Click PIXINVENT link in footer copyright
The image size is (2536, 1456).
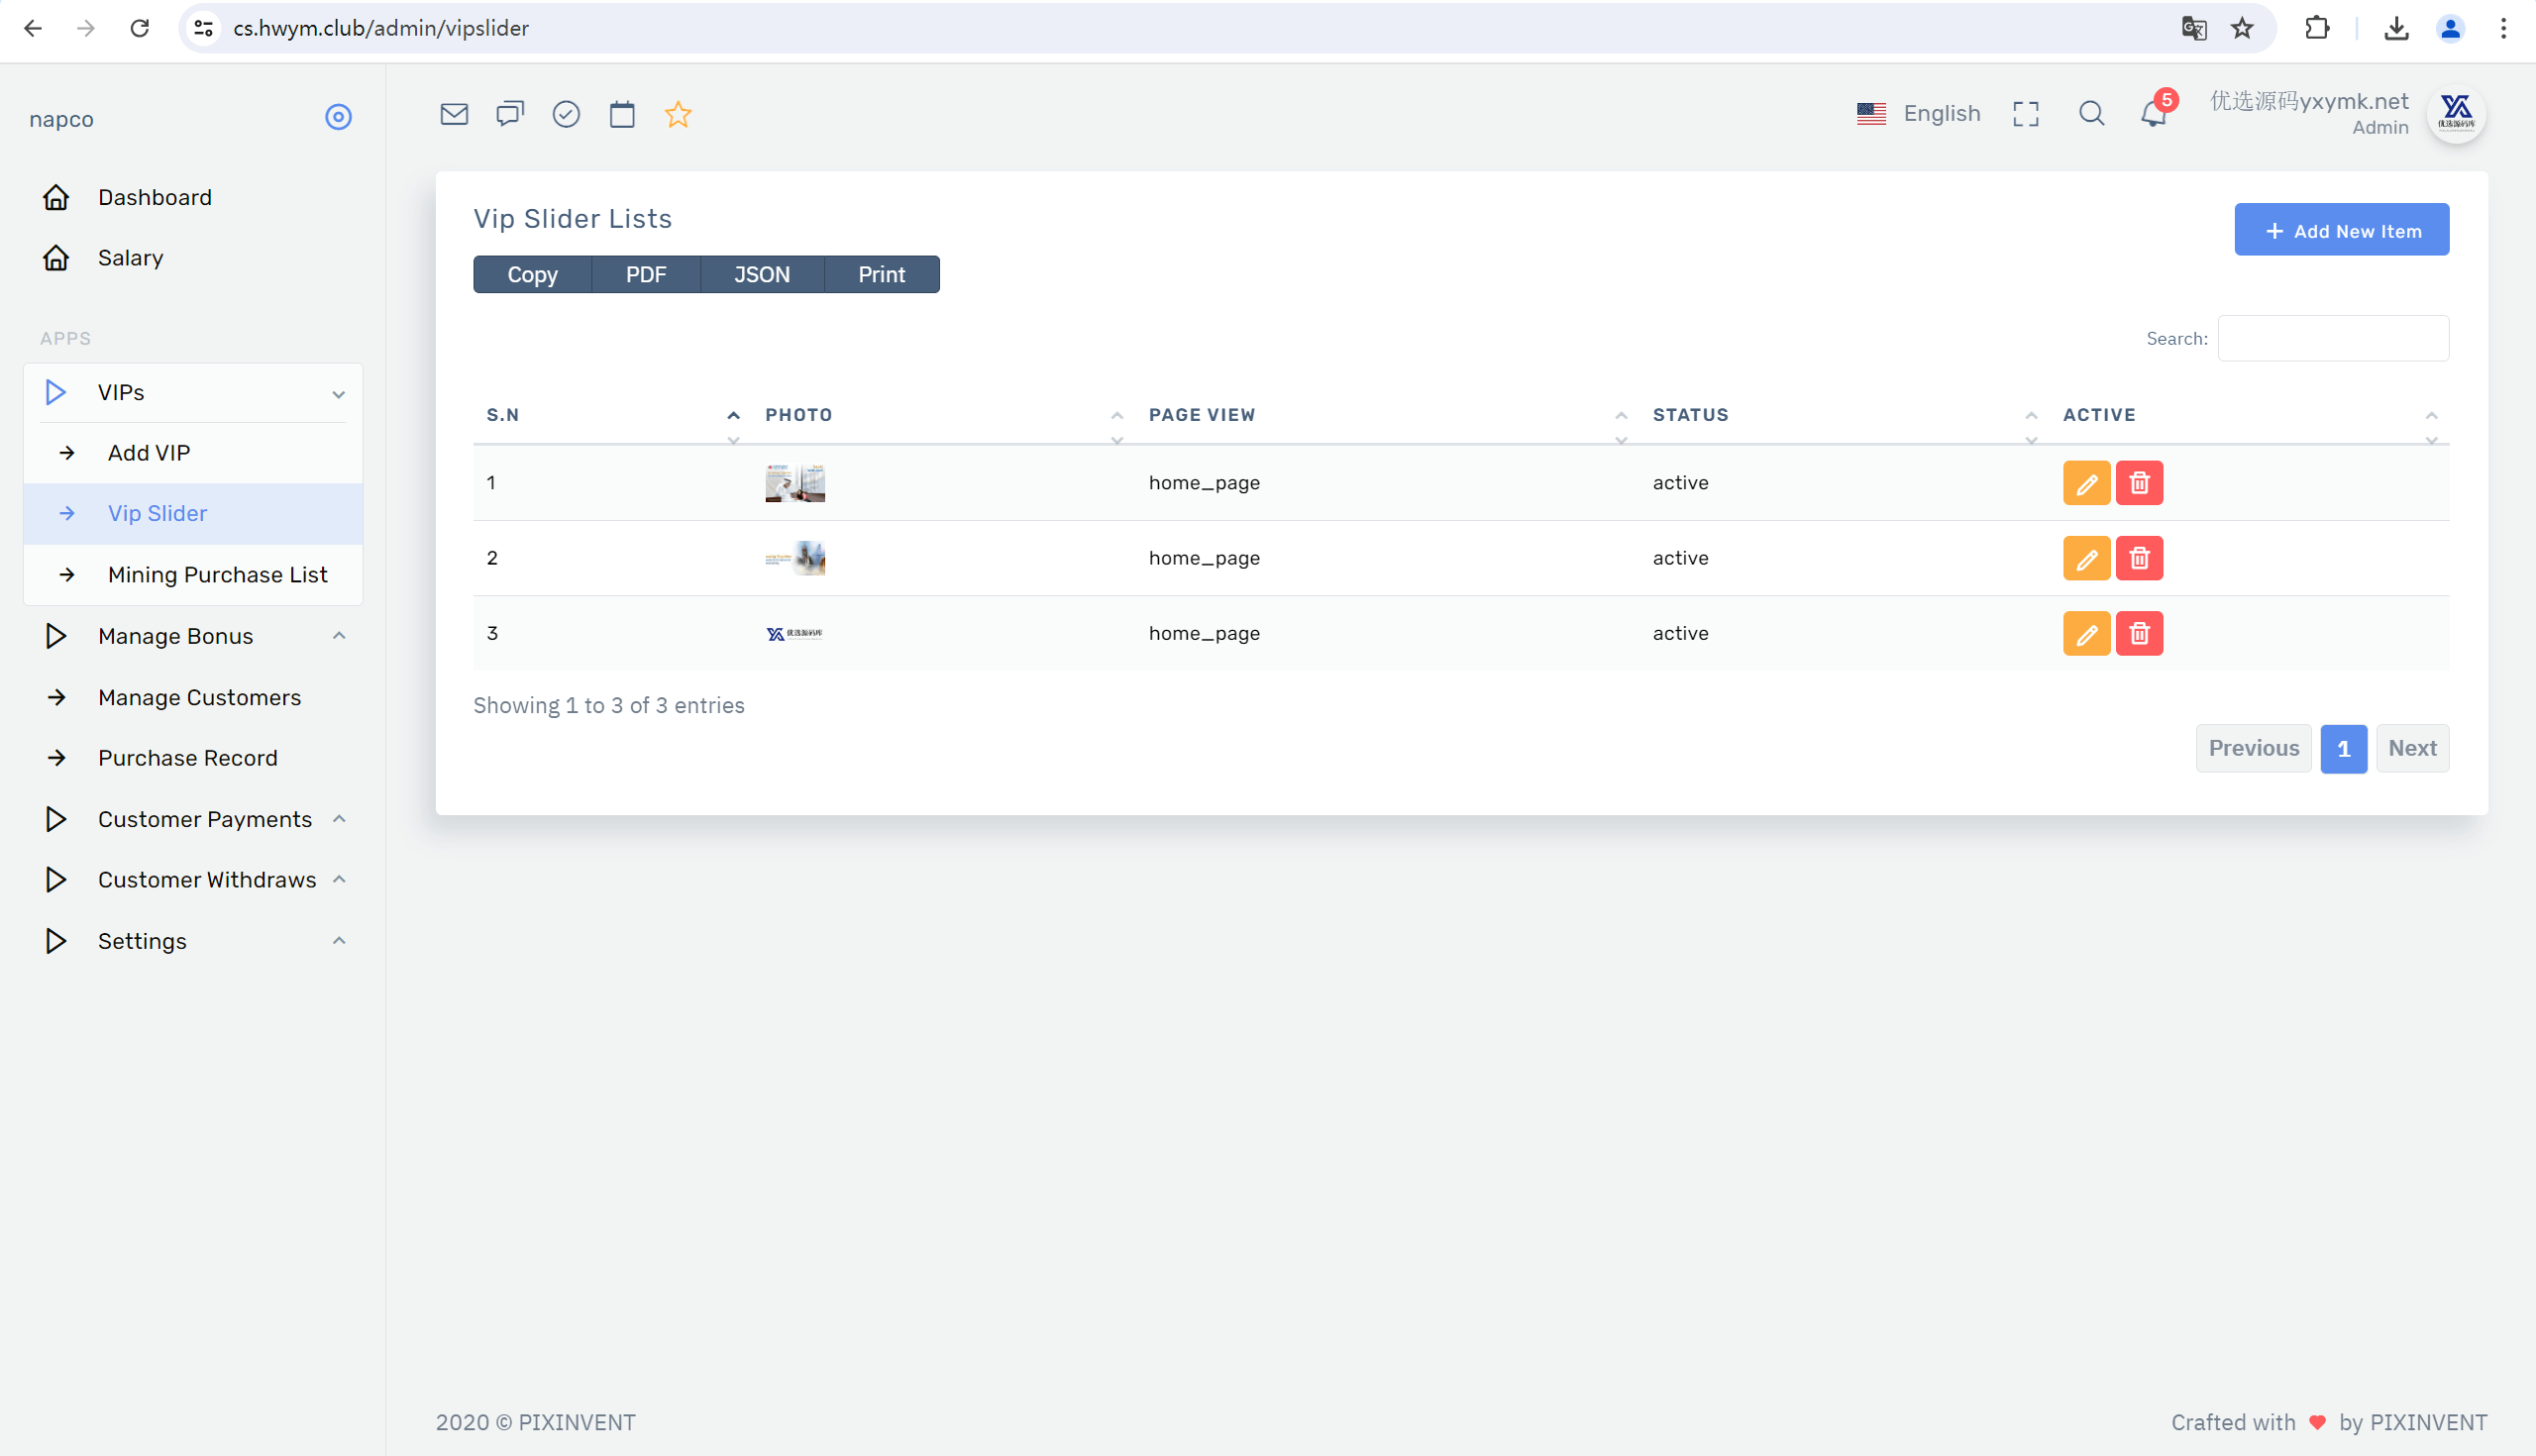(577, 1422)
